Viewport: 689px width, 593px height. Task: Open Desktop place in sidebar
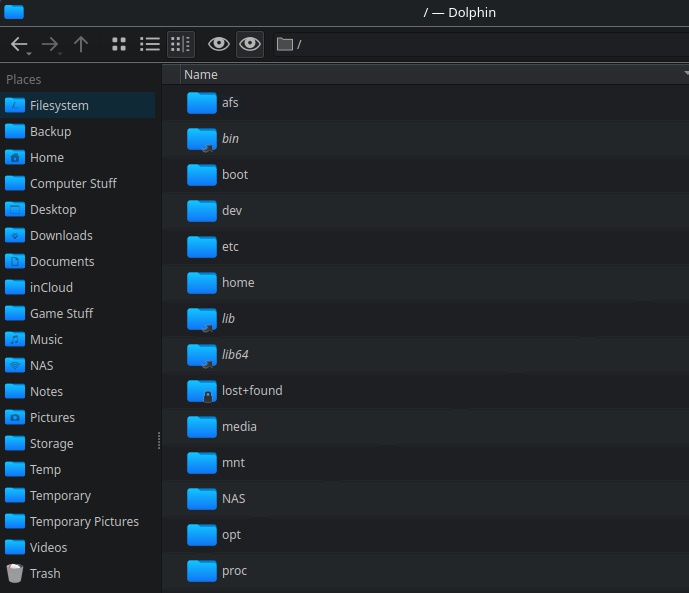click(78, 210)
